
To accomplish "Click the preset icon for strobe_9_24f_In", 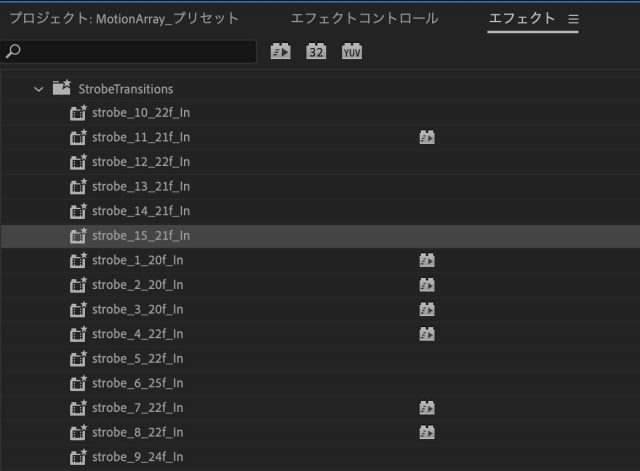I will click(78, 457).
